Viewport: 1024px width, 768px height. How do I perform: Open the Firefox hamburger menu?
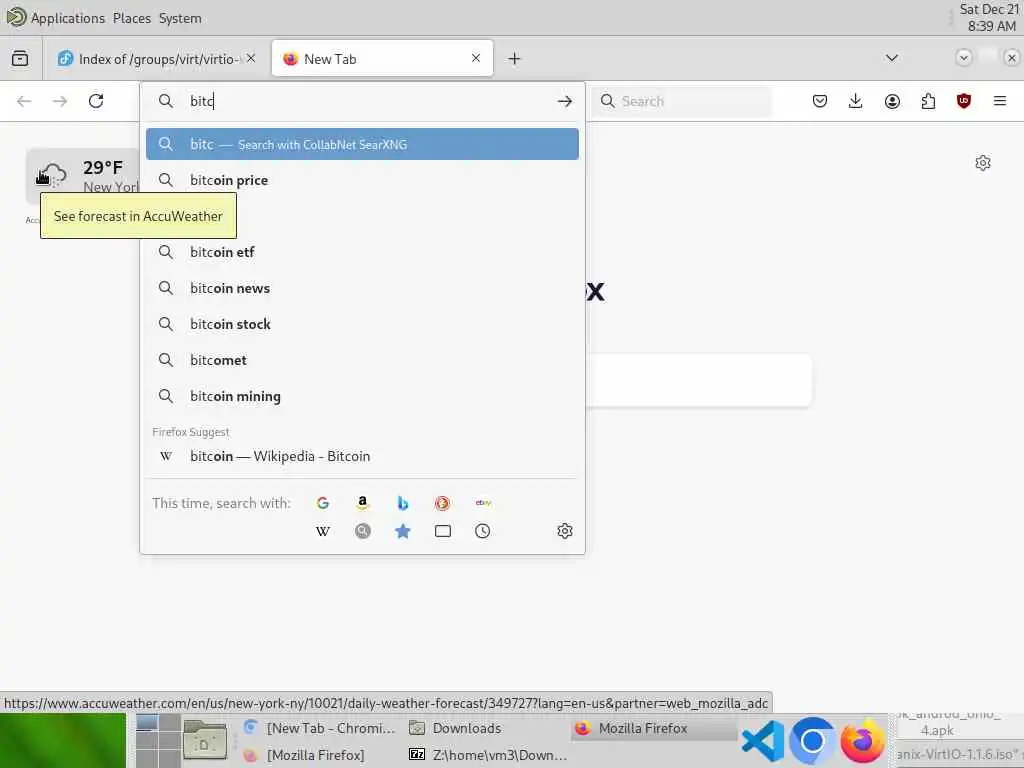[1000, 101]
